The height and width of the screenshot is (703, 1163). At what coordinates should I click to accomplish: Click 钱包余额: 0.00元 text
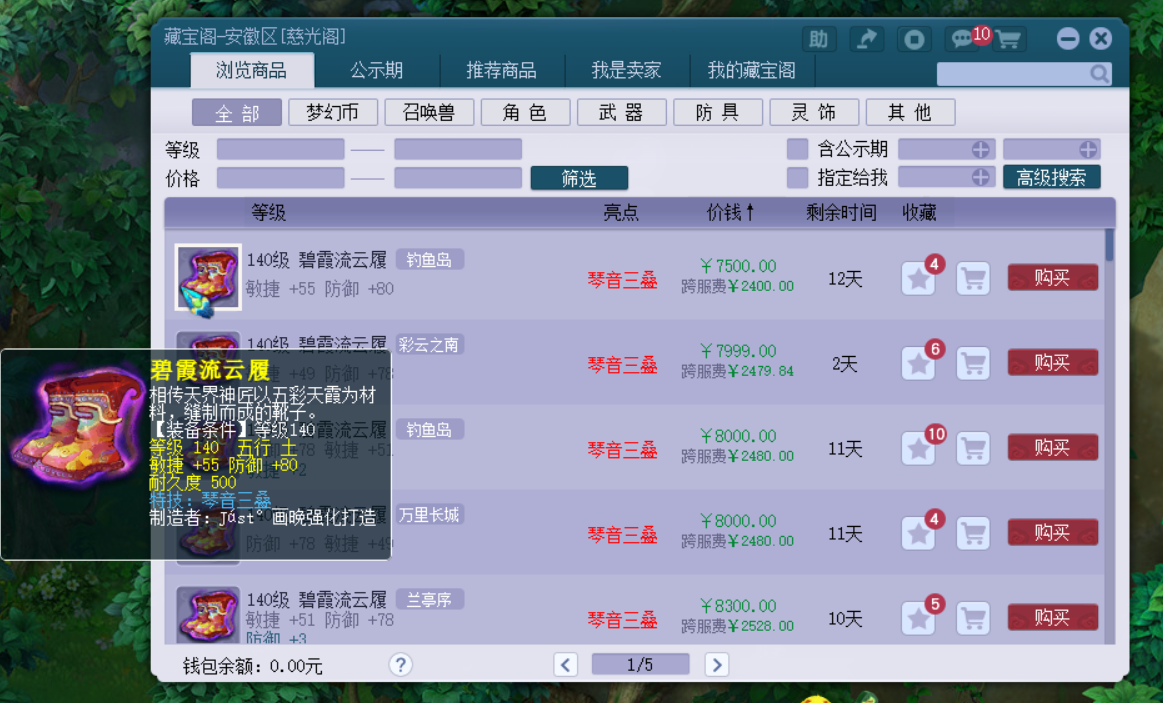(252, 666)
